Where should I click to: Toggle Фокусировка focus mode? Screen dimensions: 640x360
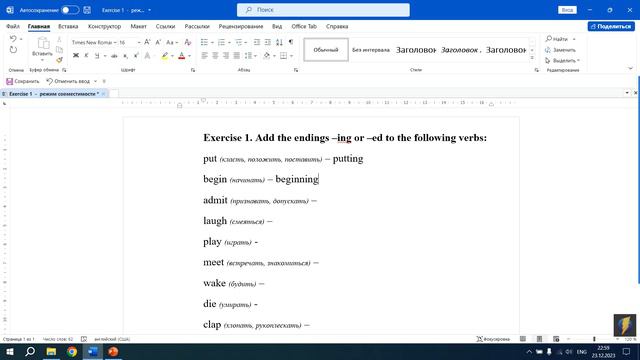(x=493, y=339)
